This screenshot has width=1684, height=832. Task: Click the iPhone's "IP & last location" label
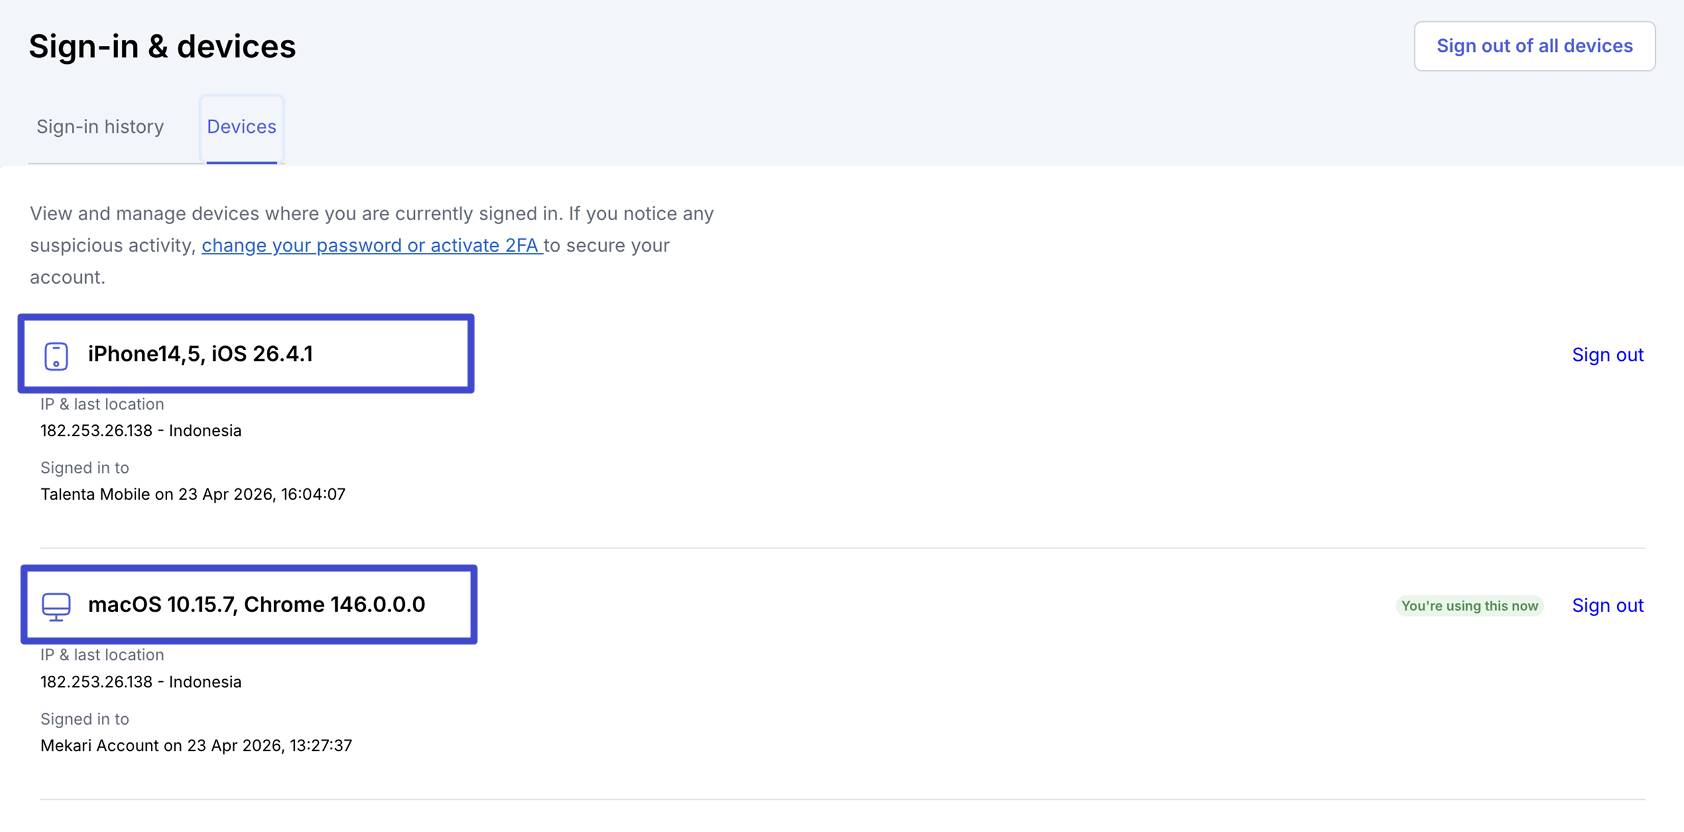pyautogui.click(x=102, y=404)
